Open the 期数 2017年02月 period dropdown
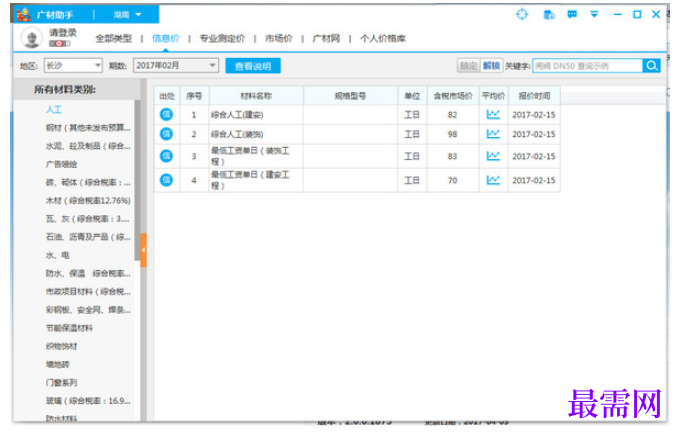This screenshot has width=680, height=435. pyautogui.click(x=175, y=65)
